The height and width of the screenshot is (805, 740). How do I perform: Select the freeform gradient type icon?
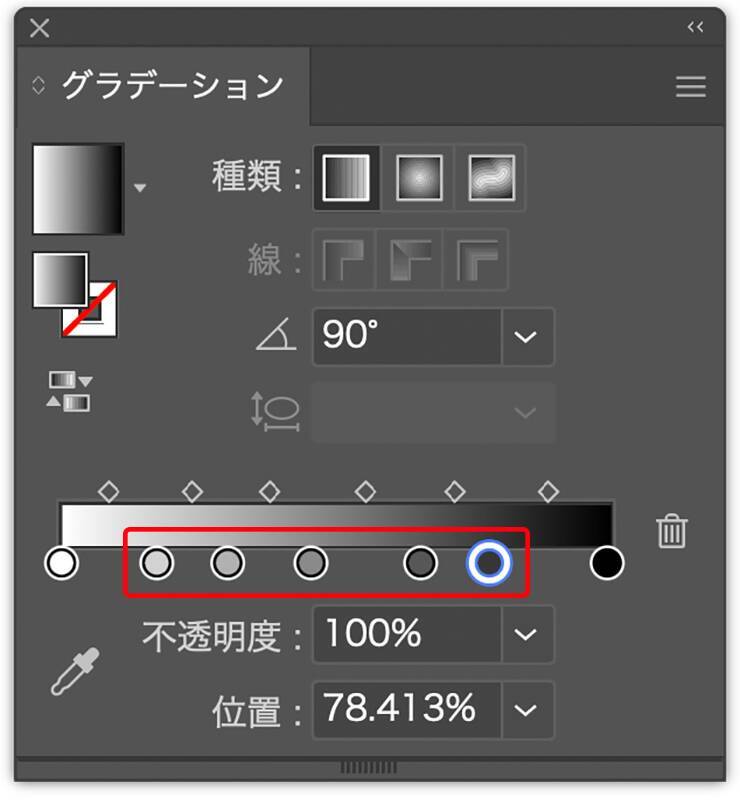coord(491,178)
